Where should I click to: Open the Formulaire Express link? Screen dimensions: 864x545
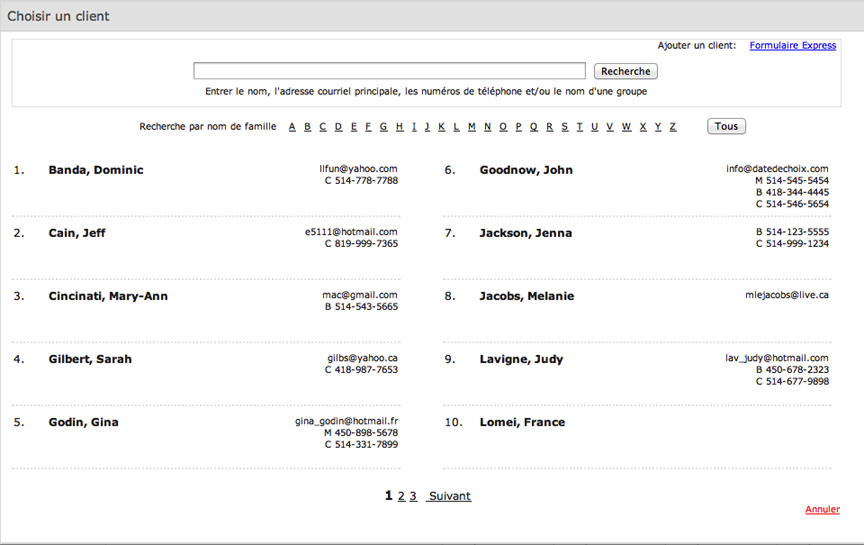[x=792, y=45]
